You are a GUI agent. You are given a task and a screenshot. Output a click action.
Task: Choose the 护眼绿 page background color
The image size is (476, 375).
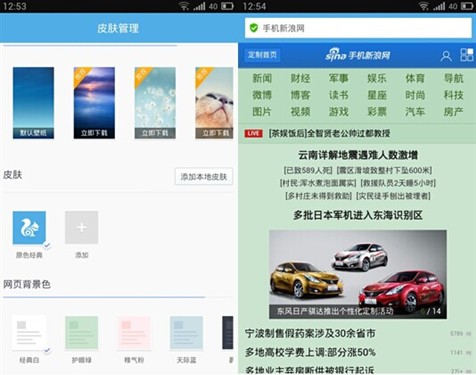(x=82, y=333)
